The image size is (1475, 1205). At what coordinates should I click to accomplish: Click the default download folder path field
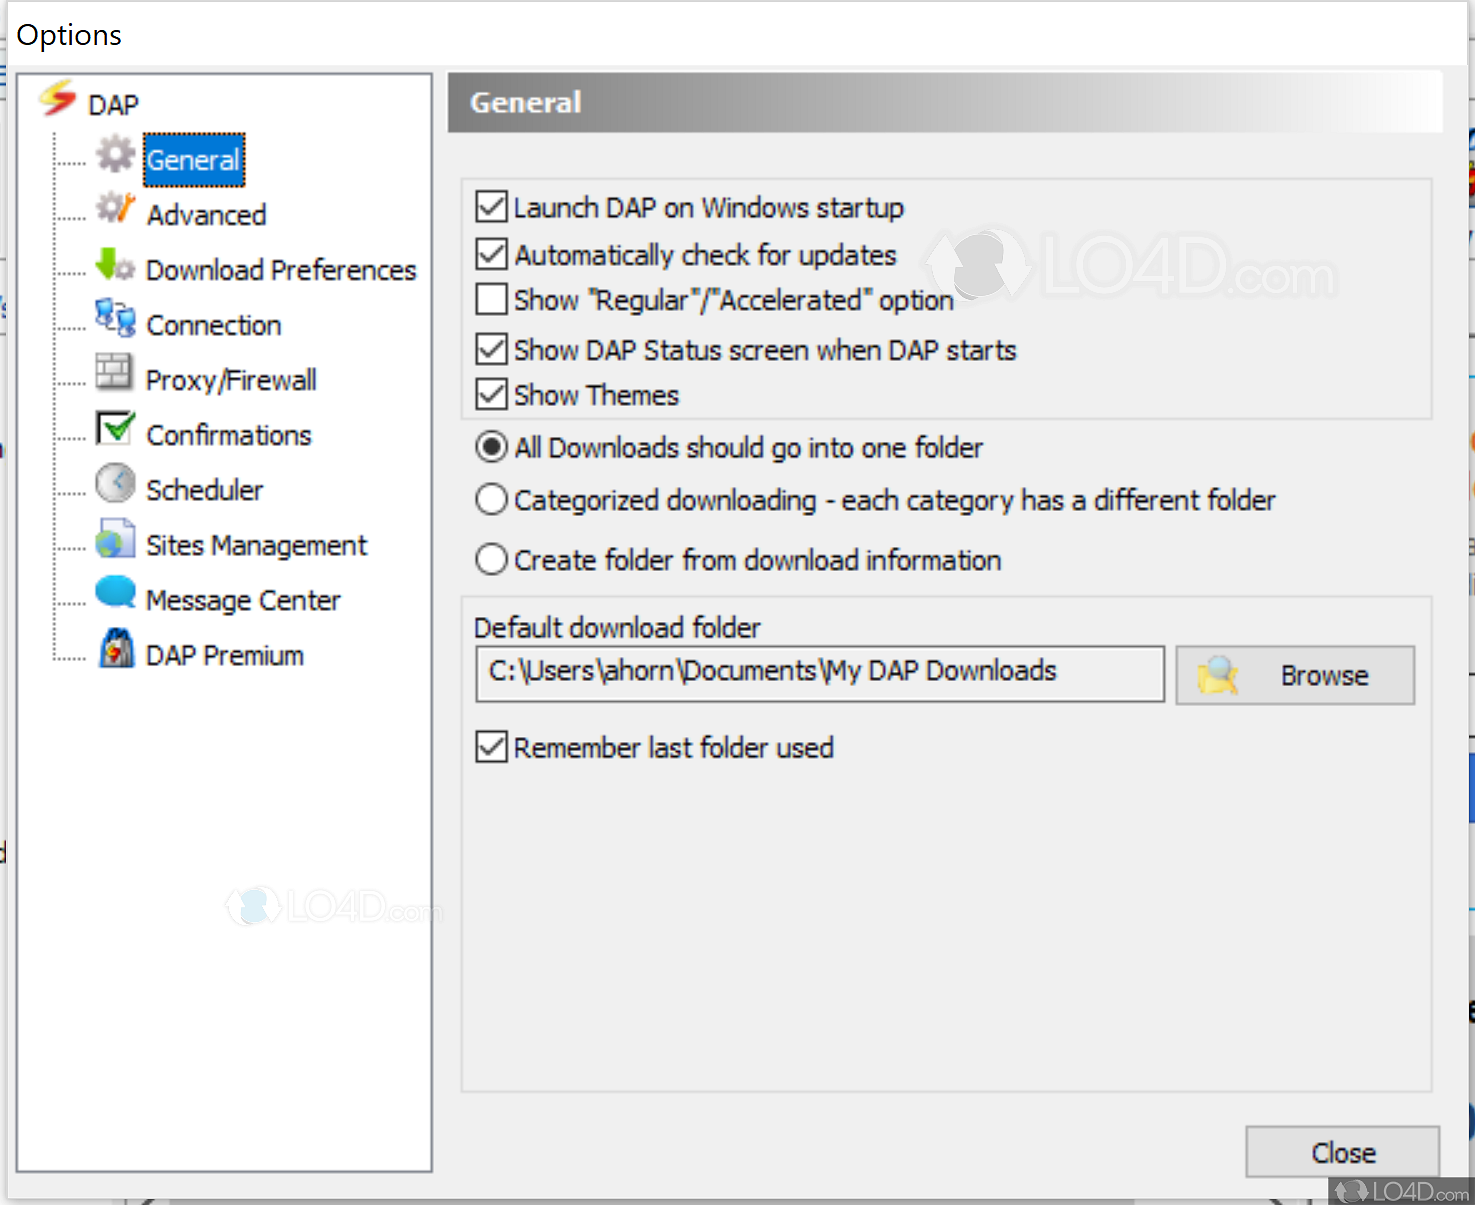819,672
